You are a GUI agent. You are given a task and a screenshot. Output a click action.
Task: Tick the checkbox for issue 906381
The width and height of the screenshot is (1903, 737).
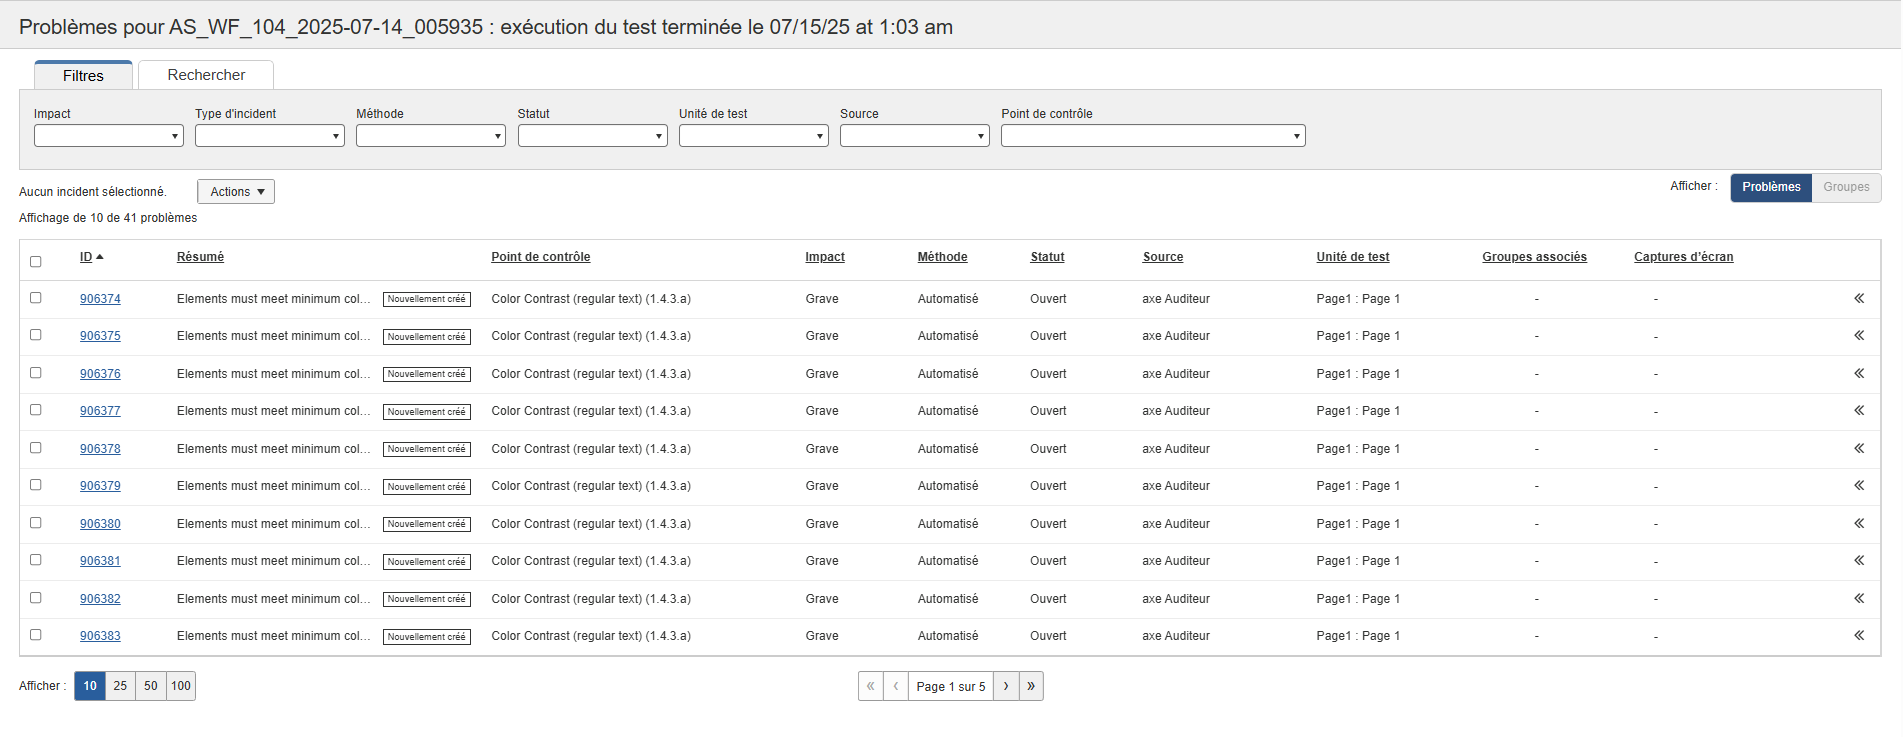click(x=36, y=560)
